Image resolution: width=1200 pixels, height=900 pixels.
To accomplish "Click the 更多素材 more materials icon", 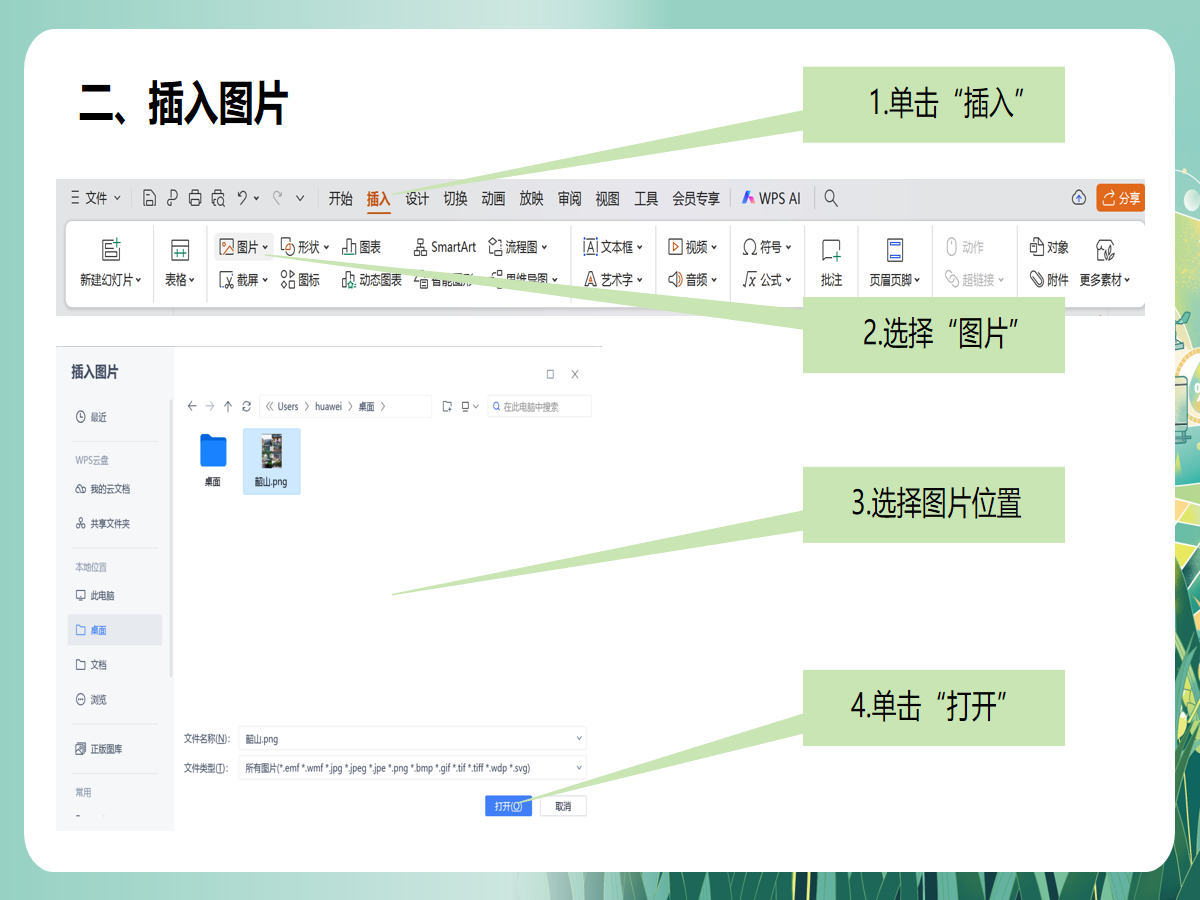I will click(x=1105, y=250).
